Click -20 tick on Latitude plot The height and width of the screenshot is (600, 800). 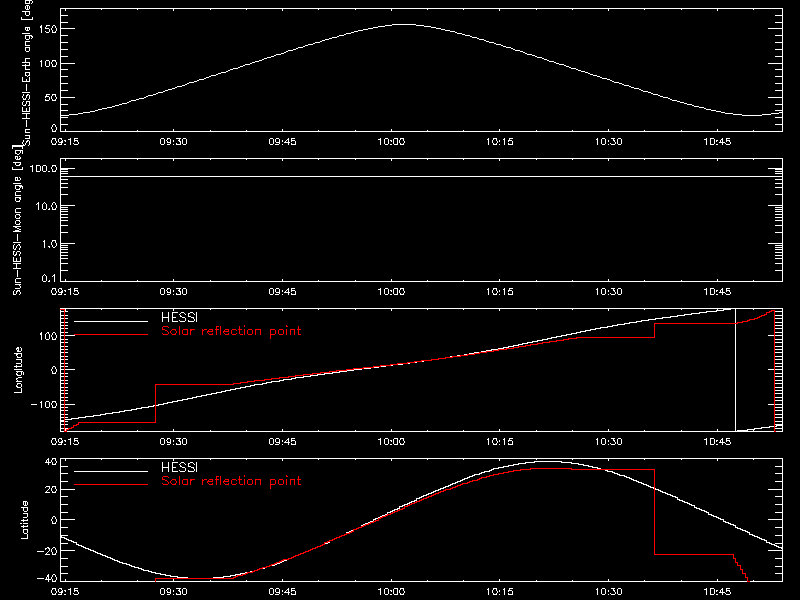click(47, 551)
